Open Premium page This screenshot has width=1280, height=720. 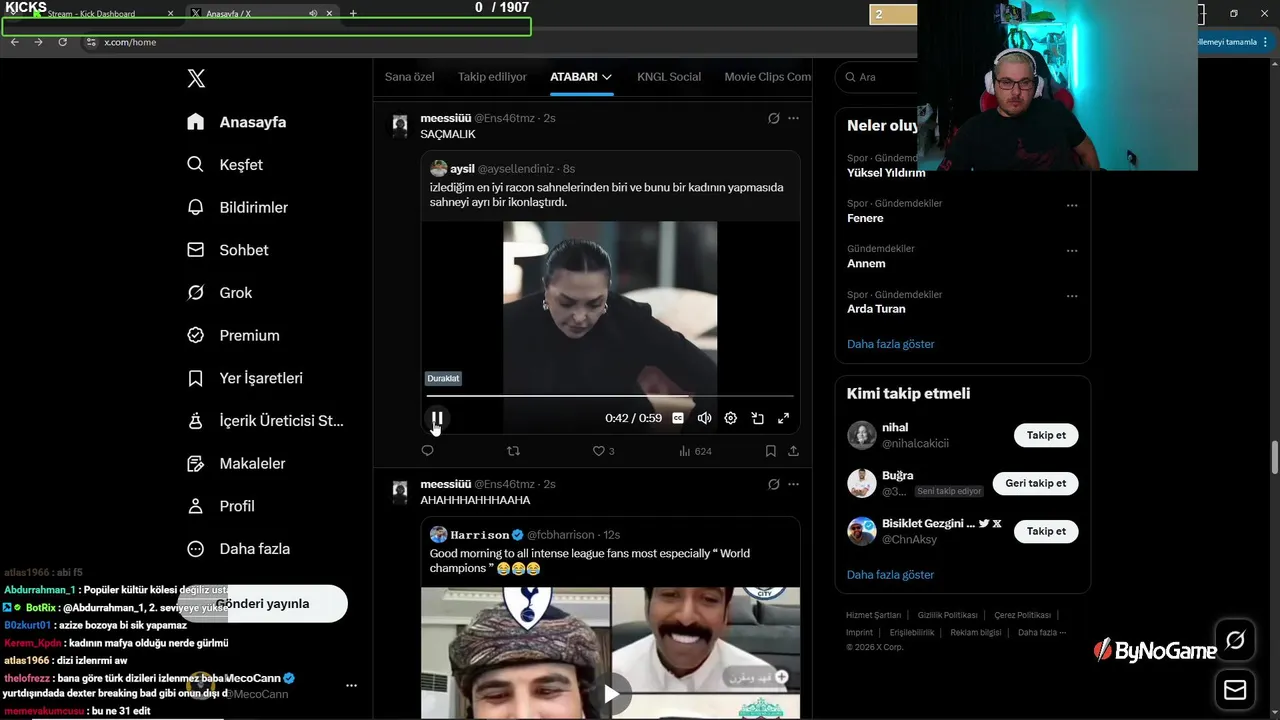tap(233, 336)
